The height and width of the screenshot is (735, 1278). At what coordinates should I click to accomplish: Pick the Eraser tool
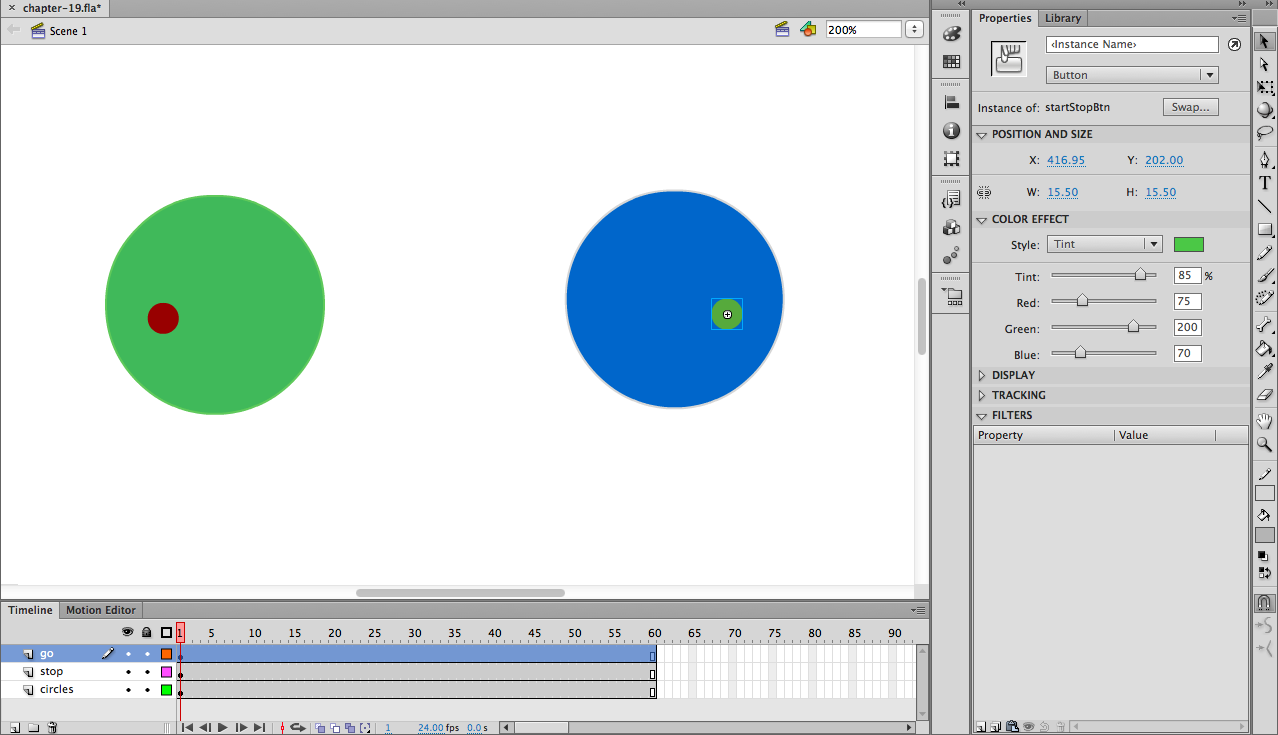(x=1265, y=395)
